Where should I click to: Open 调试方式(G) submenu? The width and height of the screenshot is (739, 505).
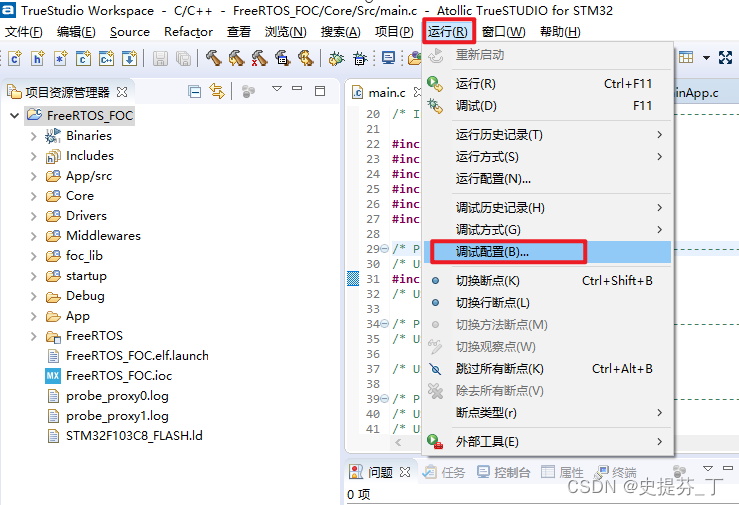pos(547,230)
